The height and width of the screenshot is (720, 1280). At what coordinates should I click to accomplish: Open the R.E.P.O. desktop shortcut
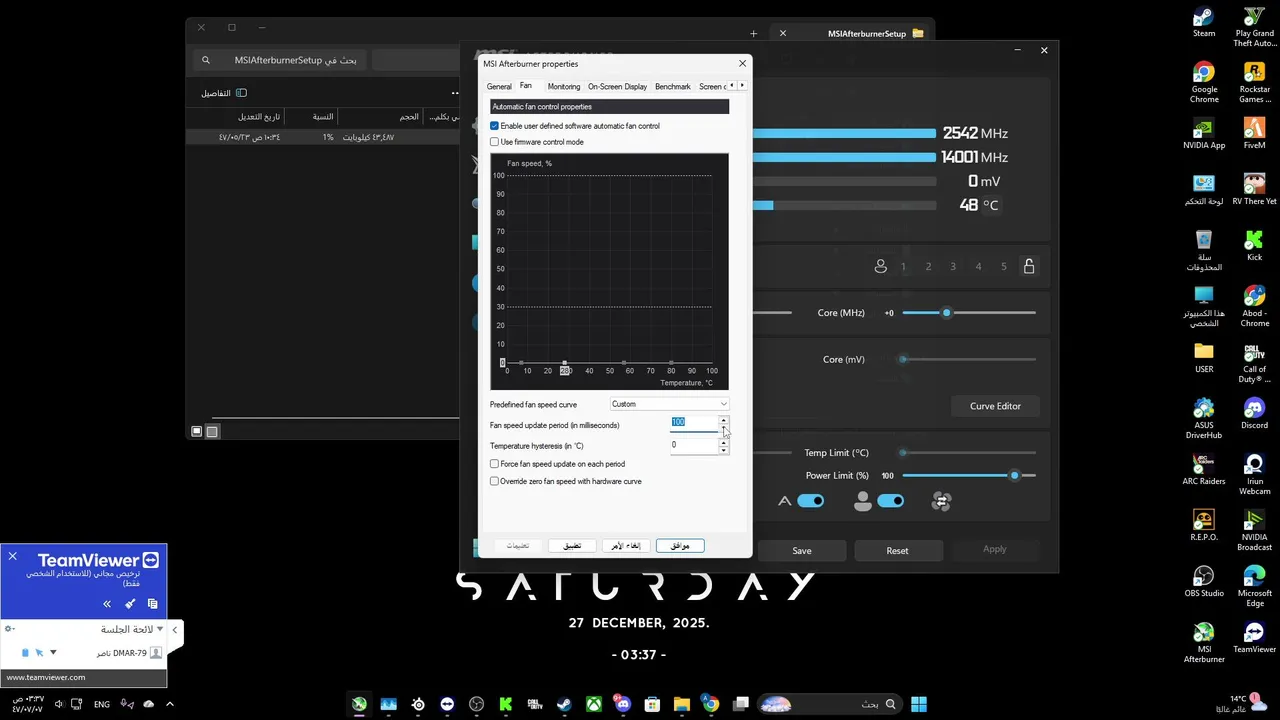click(1204, 526)
